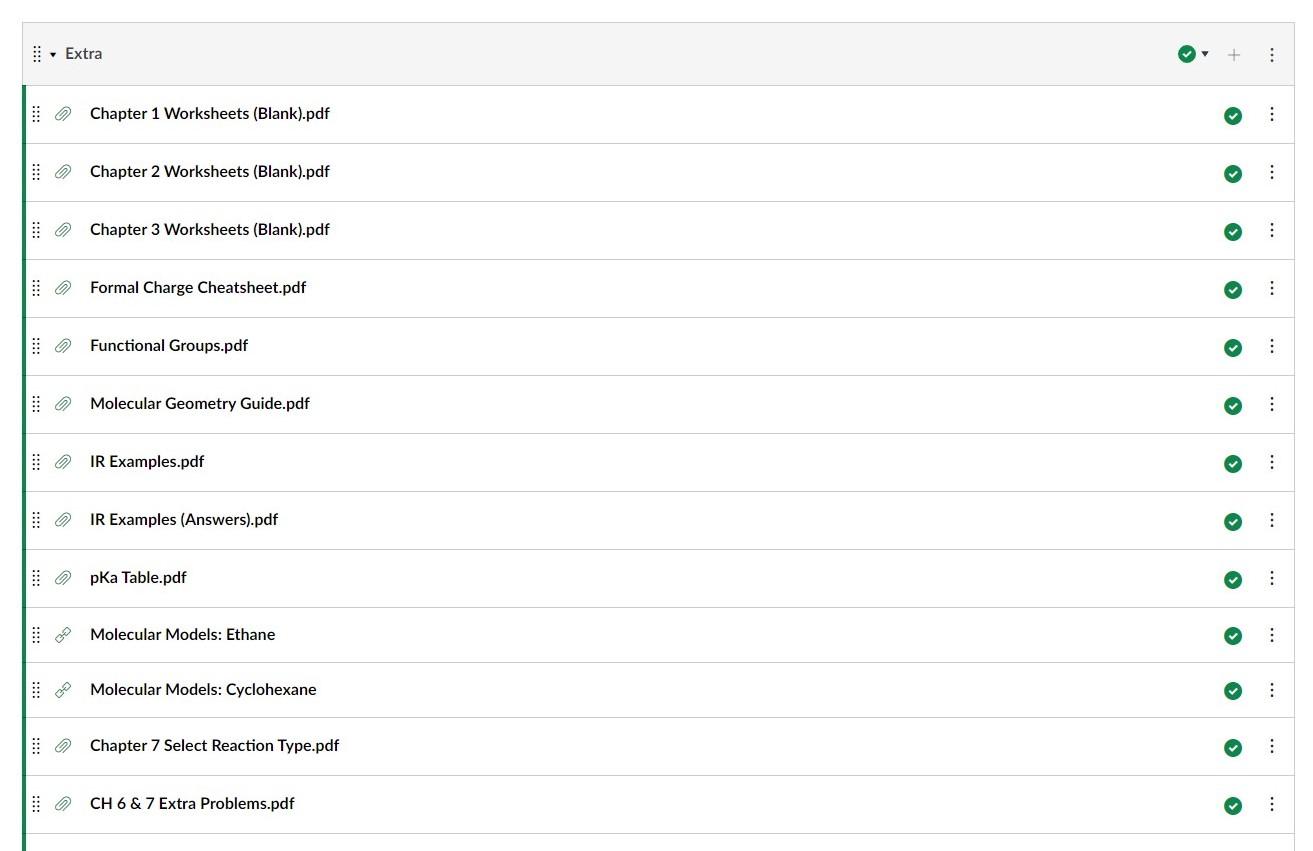Click drag handle for Chapter 1 Worksheets (Blank).pdf
1313x851 pixels.
[x=36, y=114]
